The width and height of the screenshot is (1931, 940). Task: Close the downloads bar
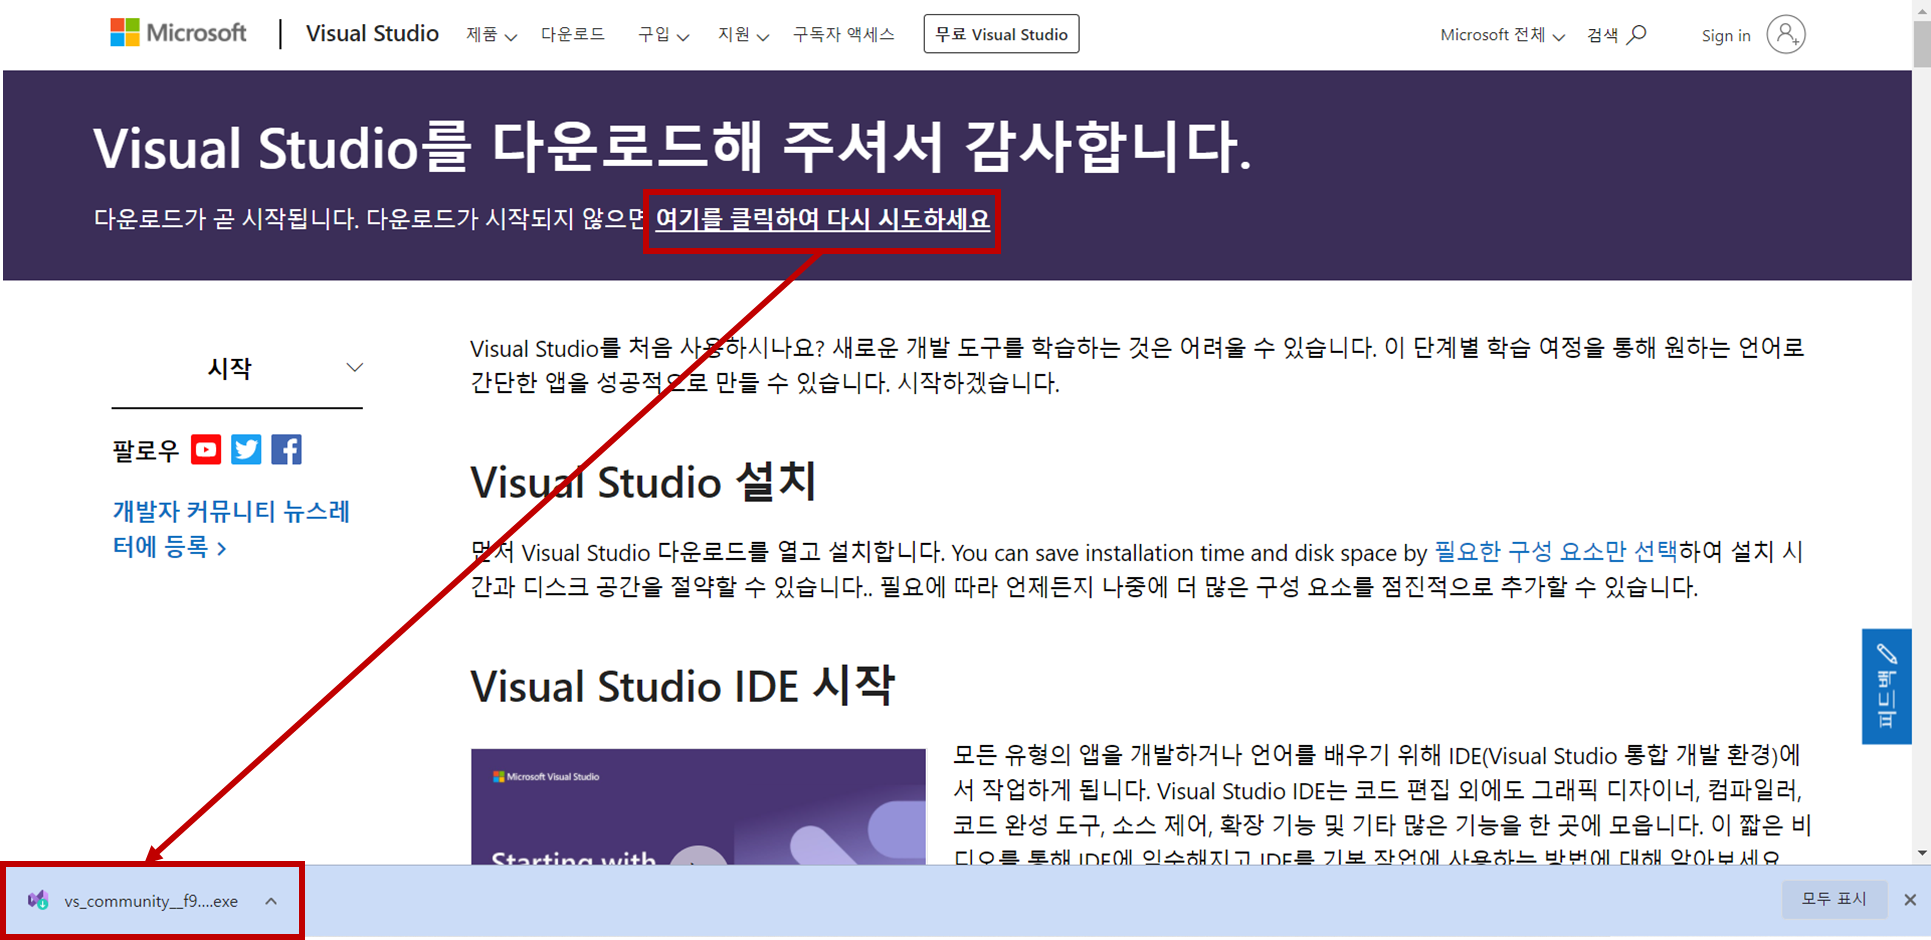click(x=1910, y=900)
